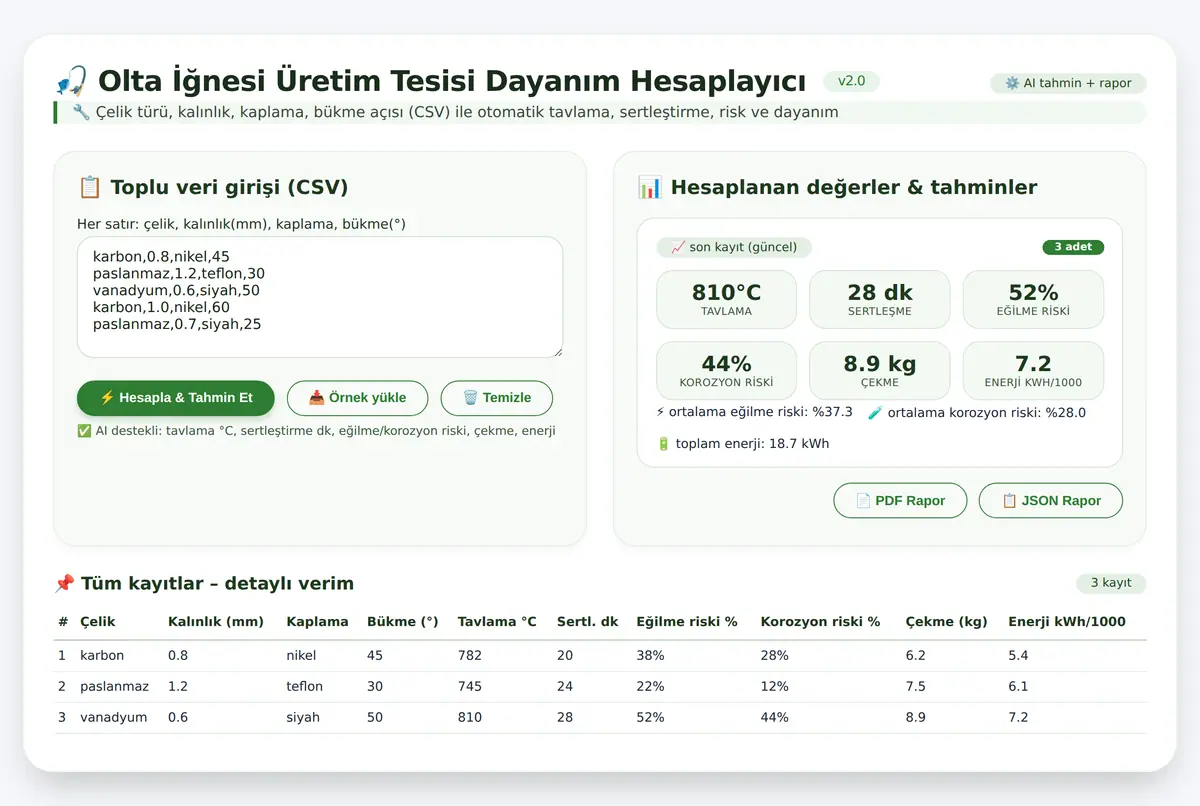Click the Bükme (°) column header
The height and width of the screenshot is (806, 1200).
pos(403,622)
